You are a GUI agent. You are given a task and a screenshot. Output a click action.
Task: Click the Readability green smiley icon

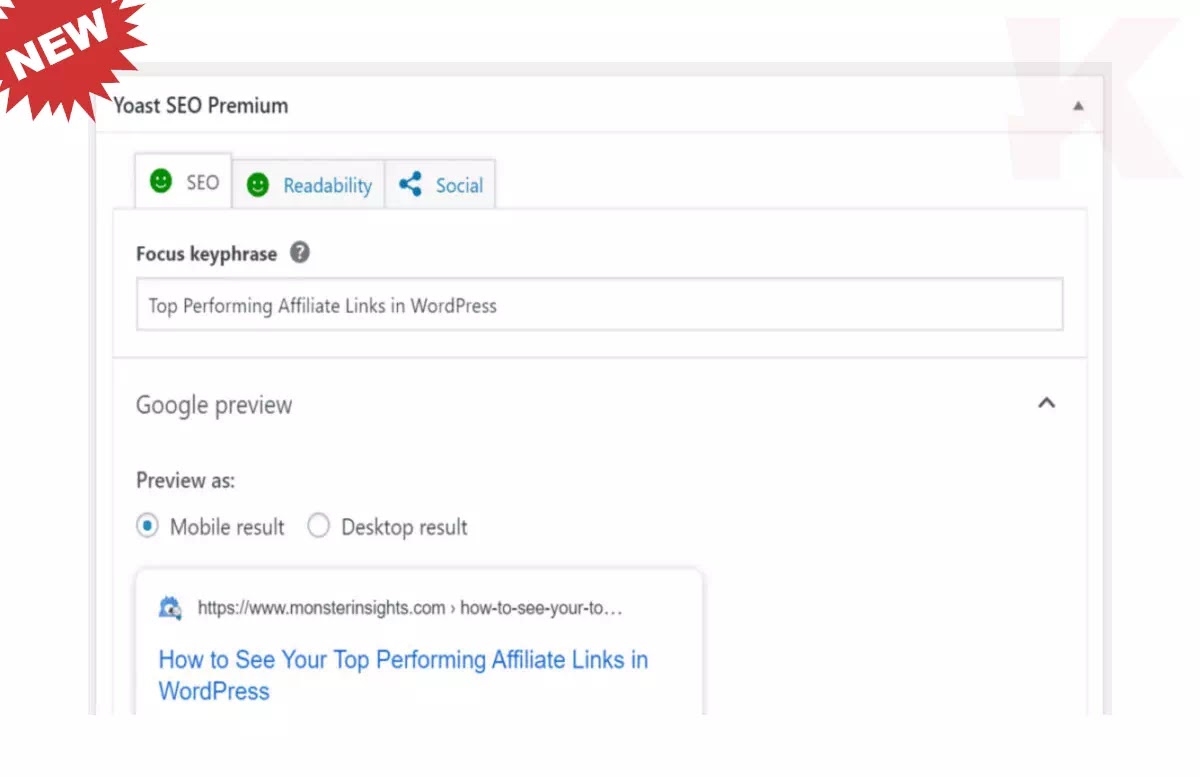[258, 185]
